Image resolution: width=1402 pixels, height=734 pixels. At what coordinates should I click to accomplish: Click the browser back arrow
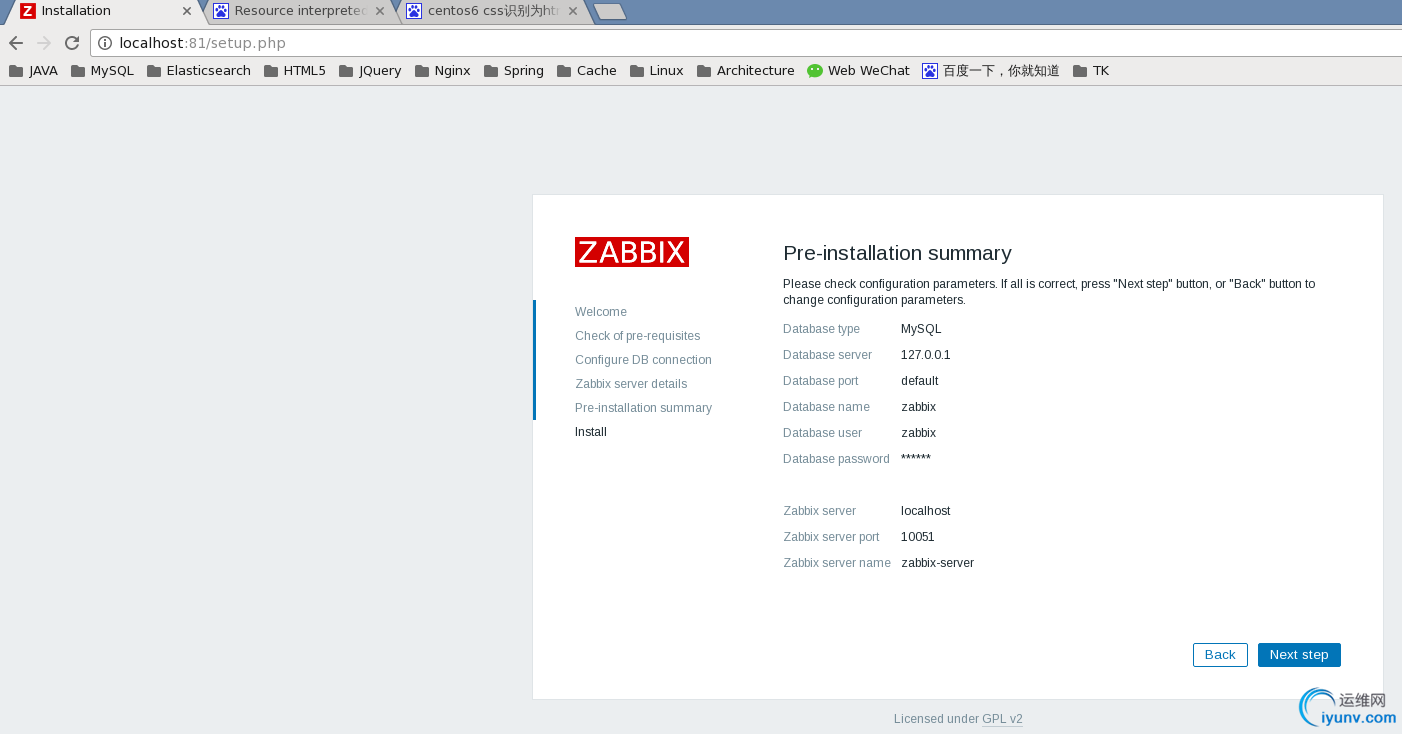[x=16, y=43]
